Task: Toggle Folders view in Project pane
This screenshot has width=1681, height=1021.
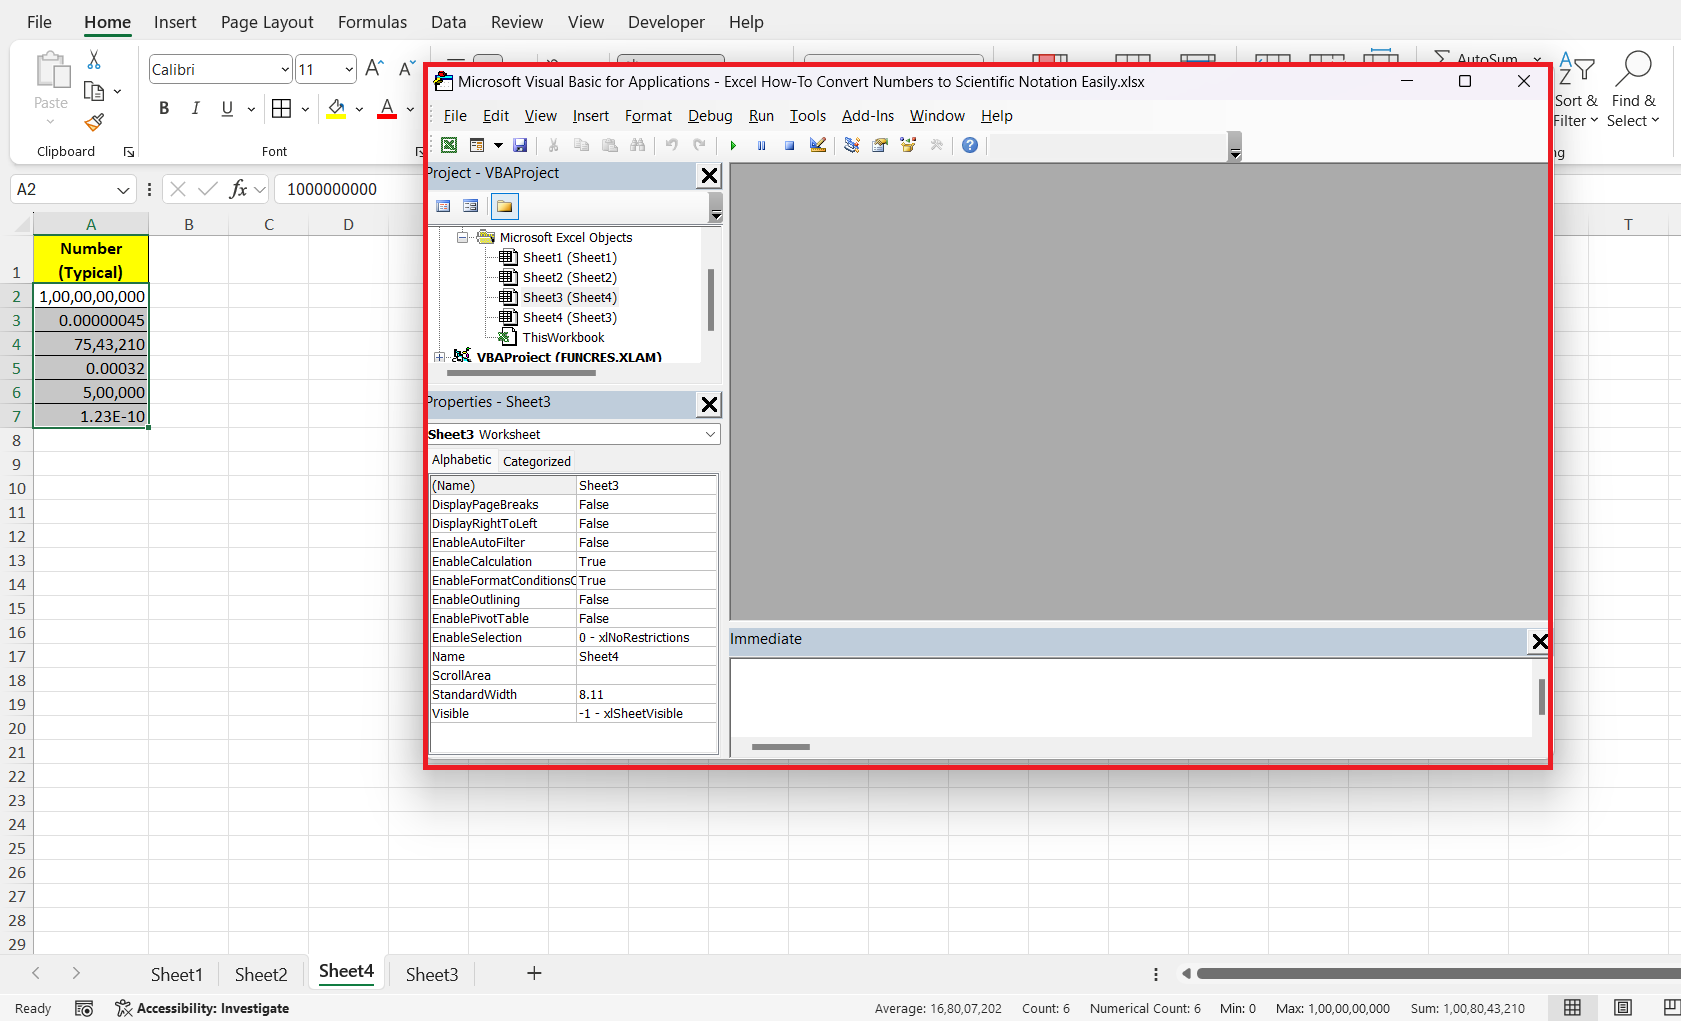Action: tap(505, 206)
